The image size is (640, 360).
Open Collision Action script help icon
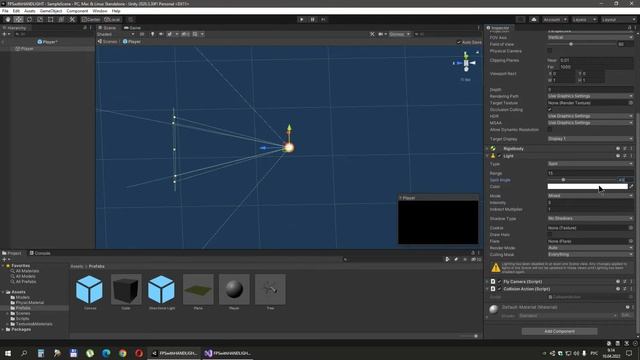[618, 289]
